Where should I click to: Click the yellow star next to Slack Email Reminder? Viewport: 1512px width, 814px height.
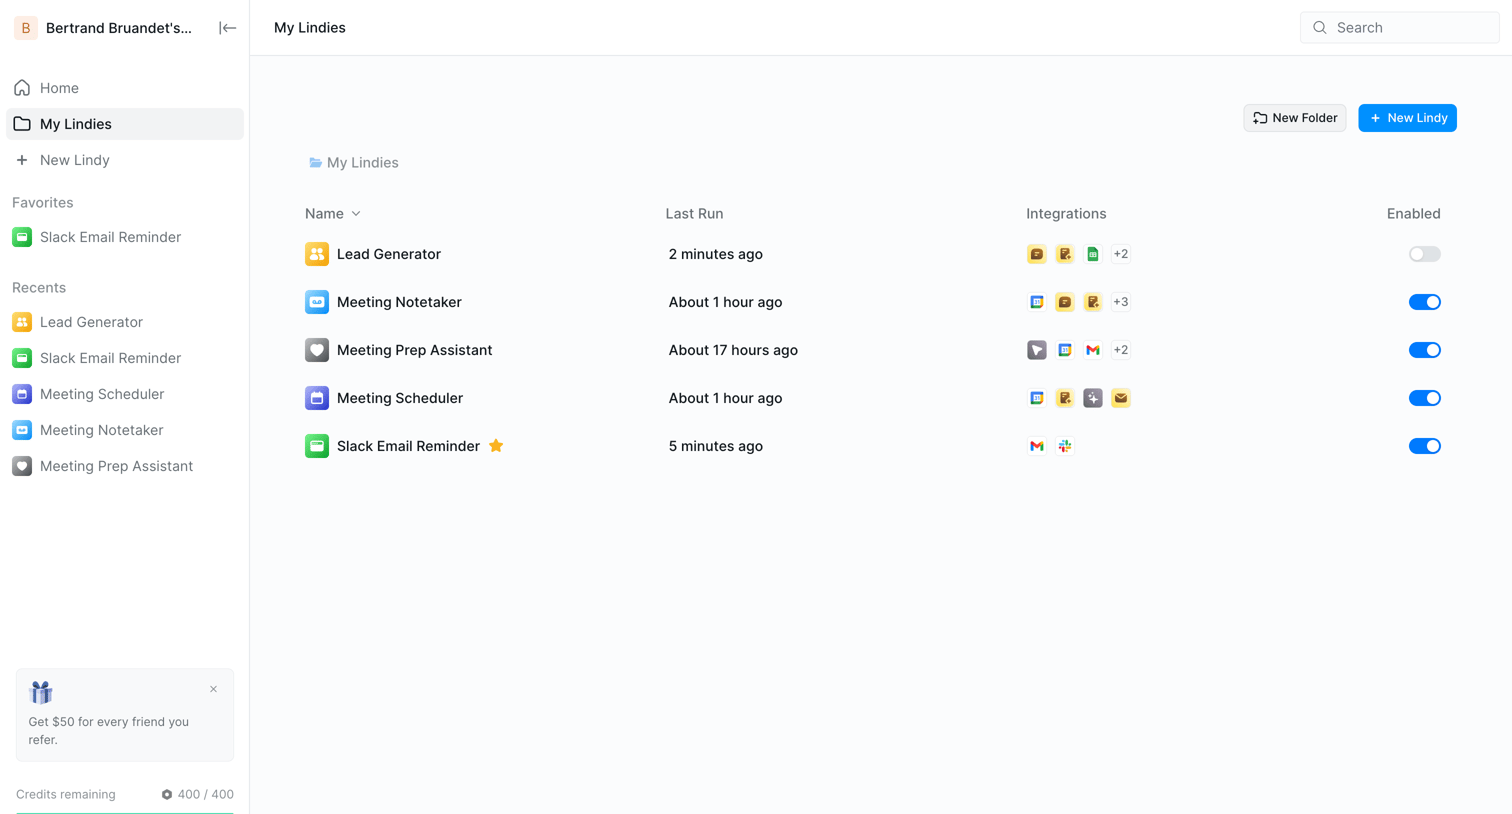(x=496, y=446)
